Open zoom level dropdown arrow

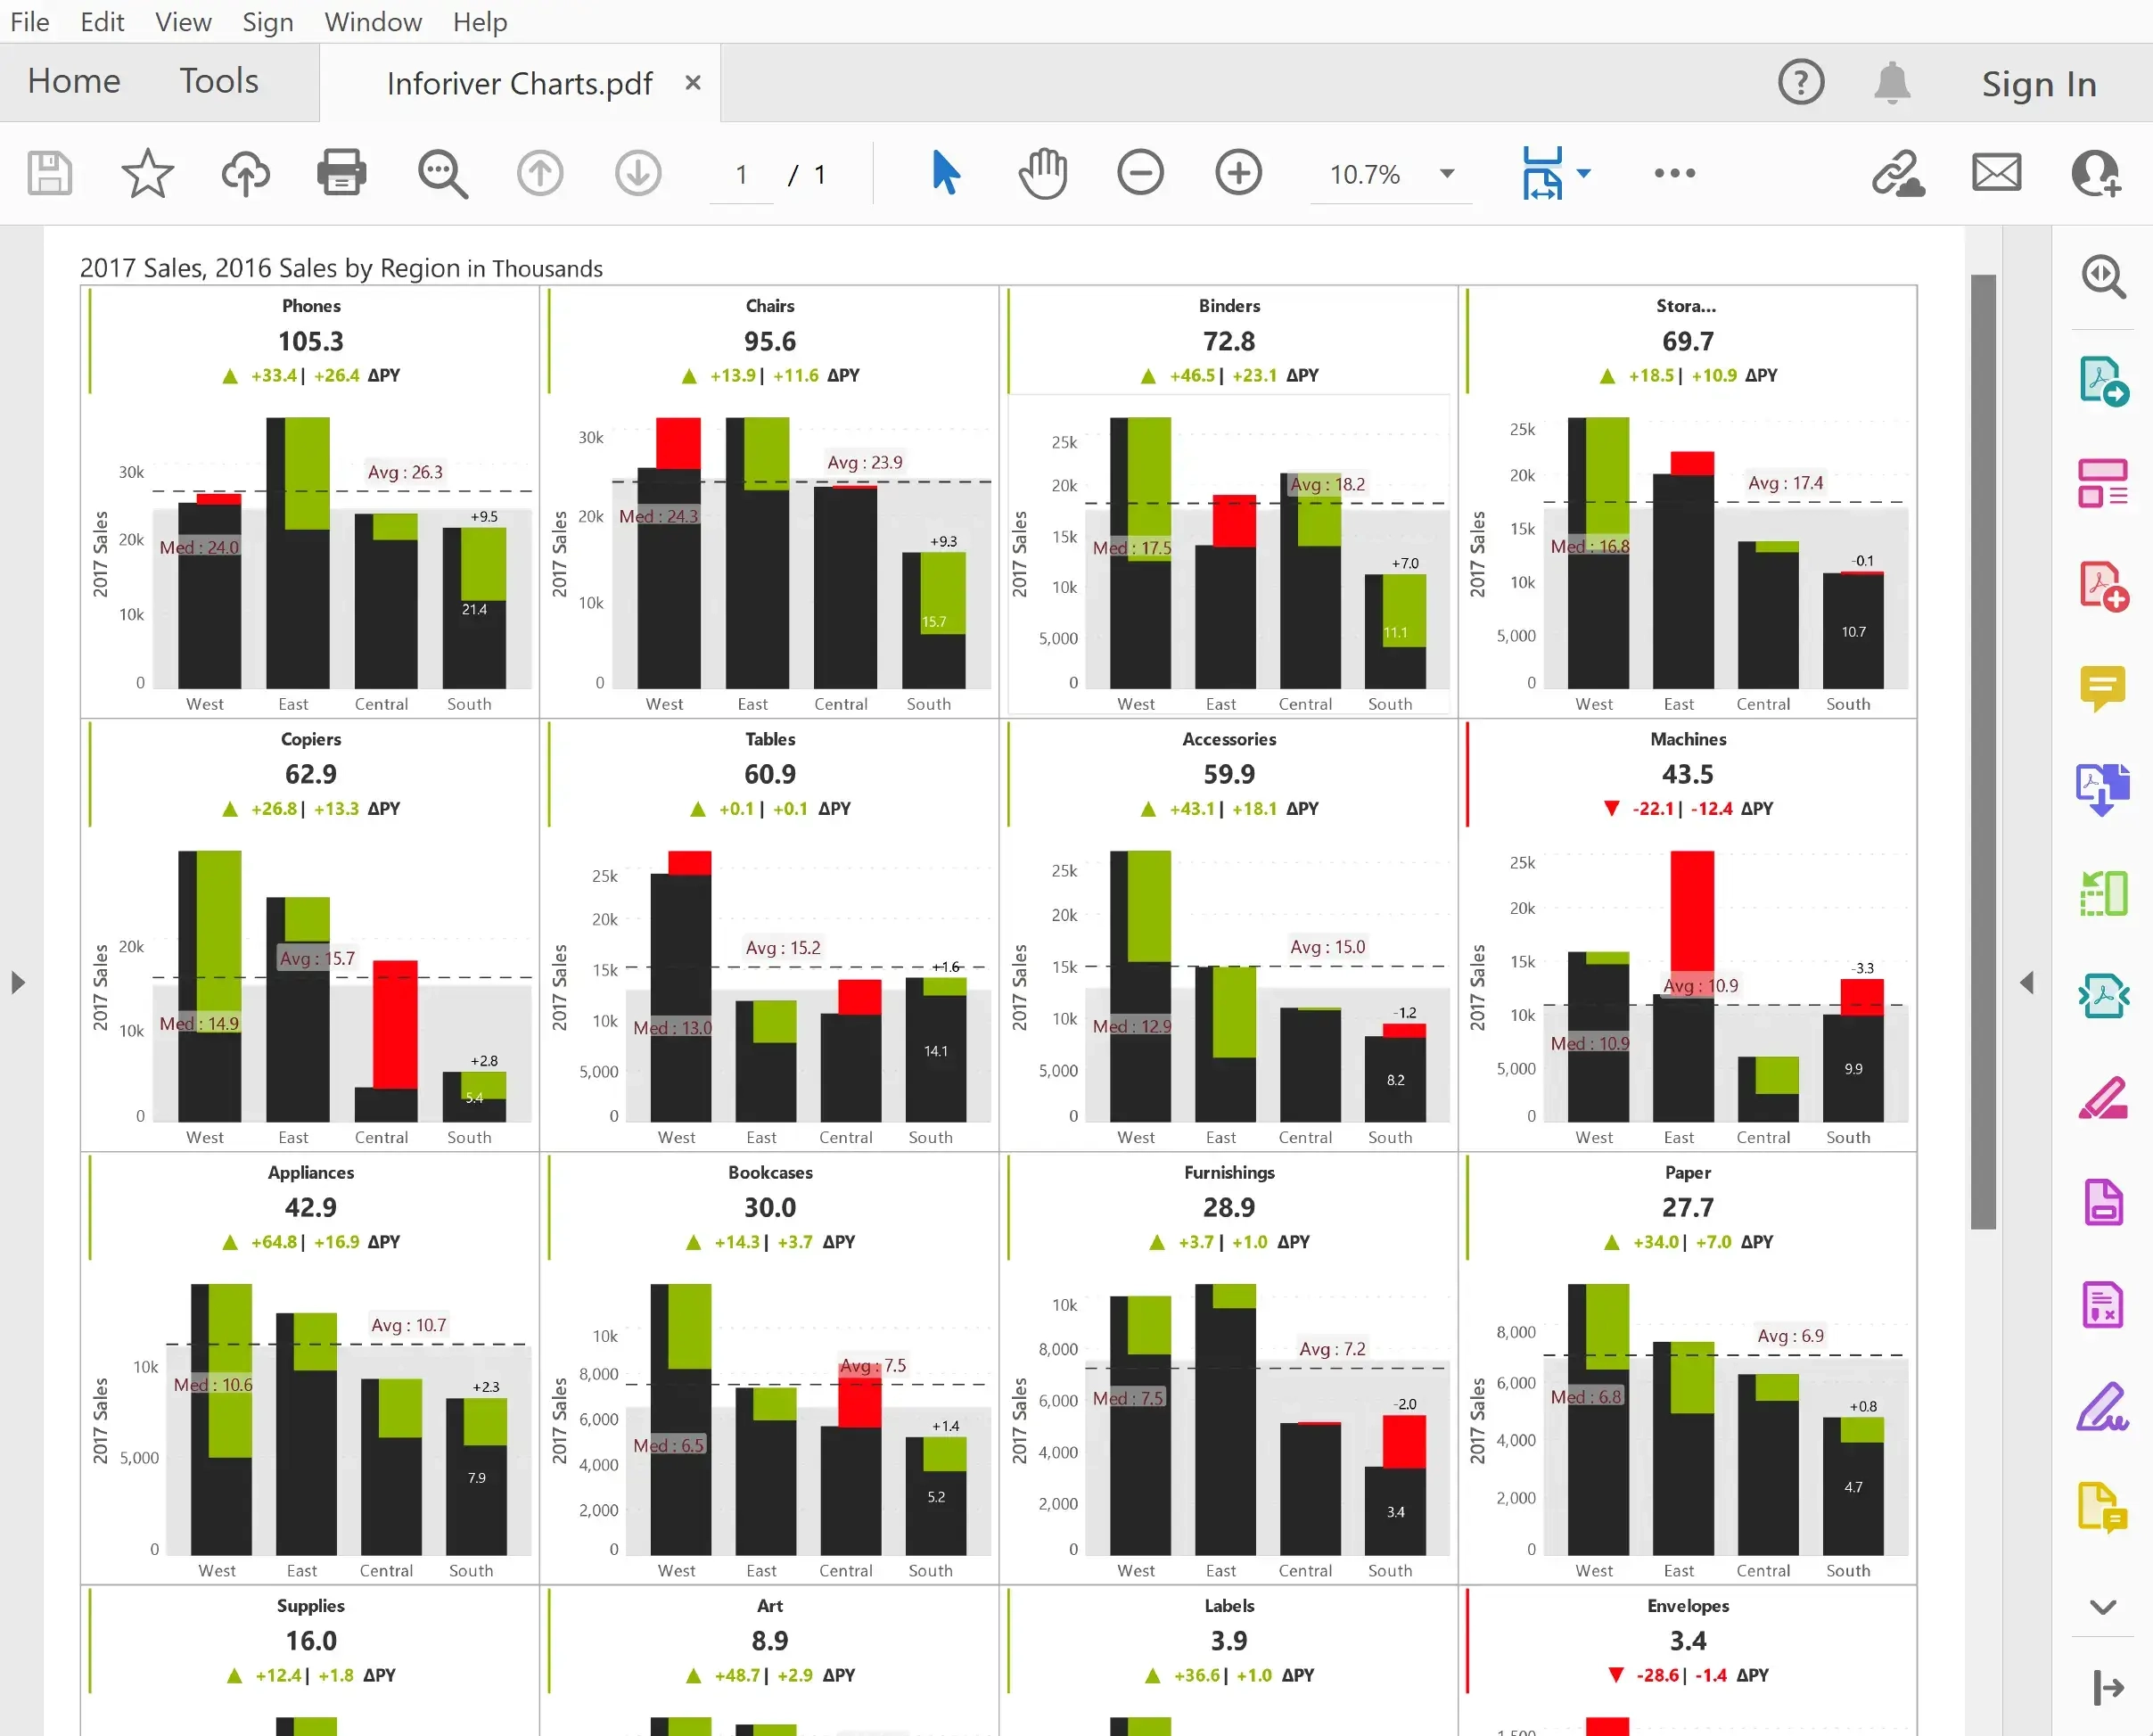click(x=1447, y=173)
